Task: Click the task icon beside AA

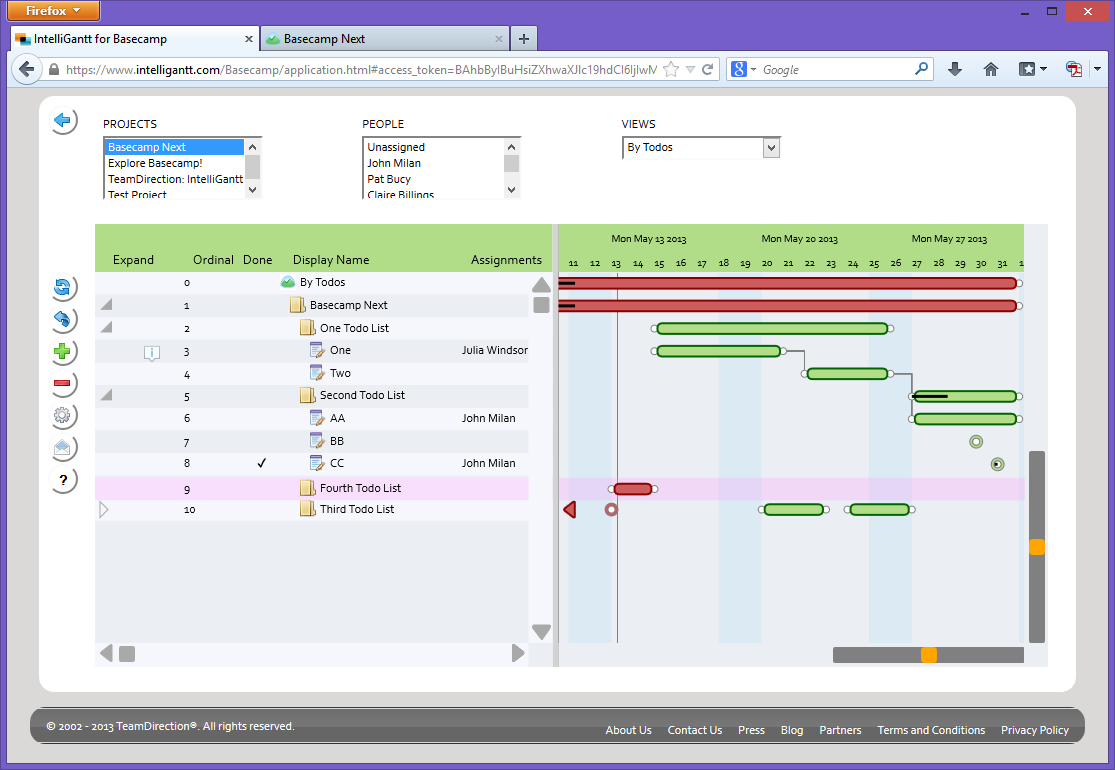Action: coord(317,418)
